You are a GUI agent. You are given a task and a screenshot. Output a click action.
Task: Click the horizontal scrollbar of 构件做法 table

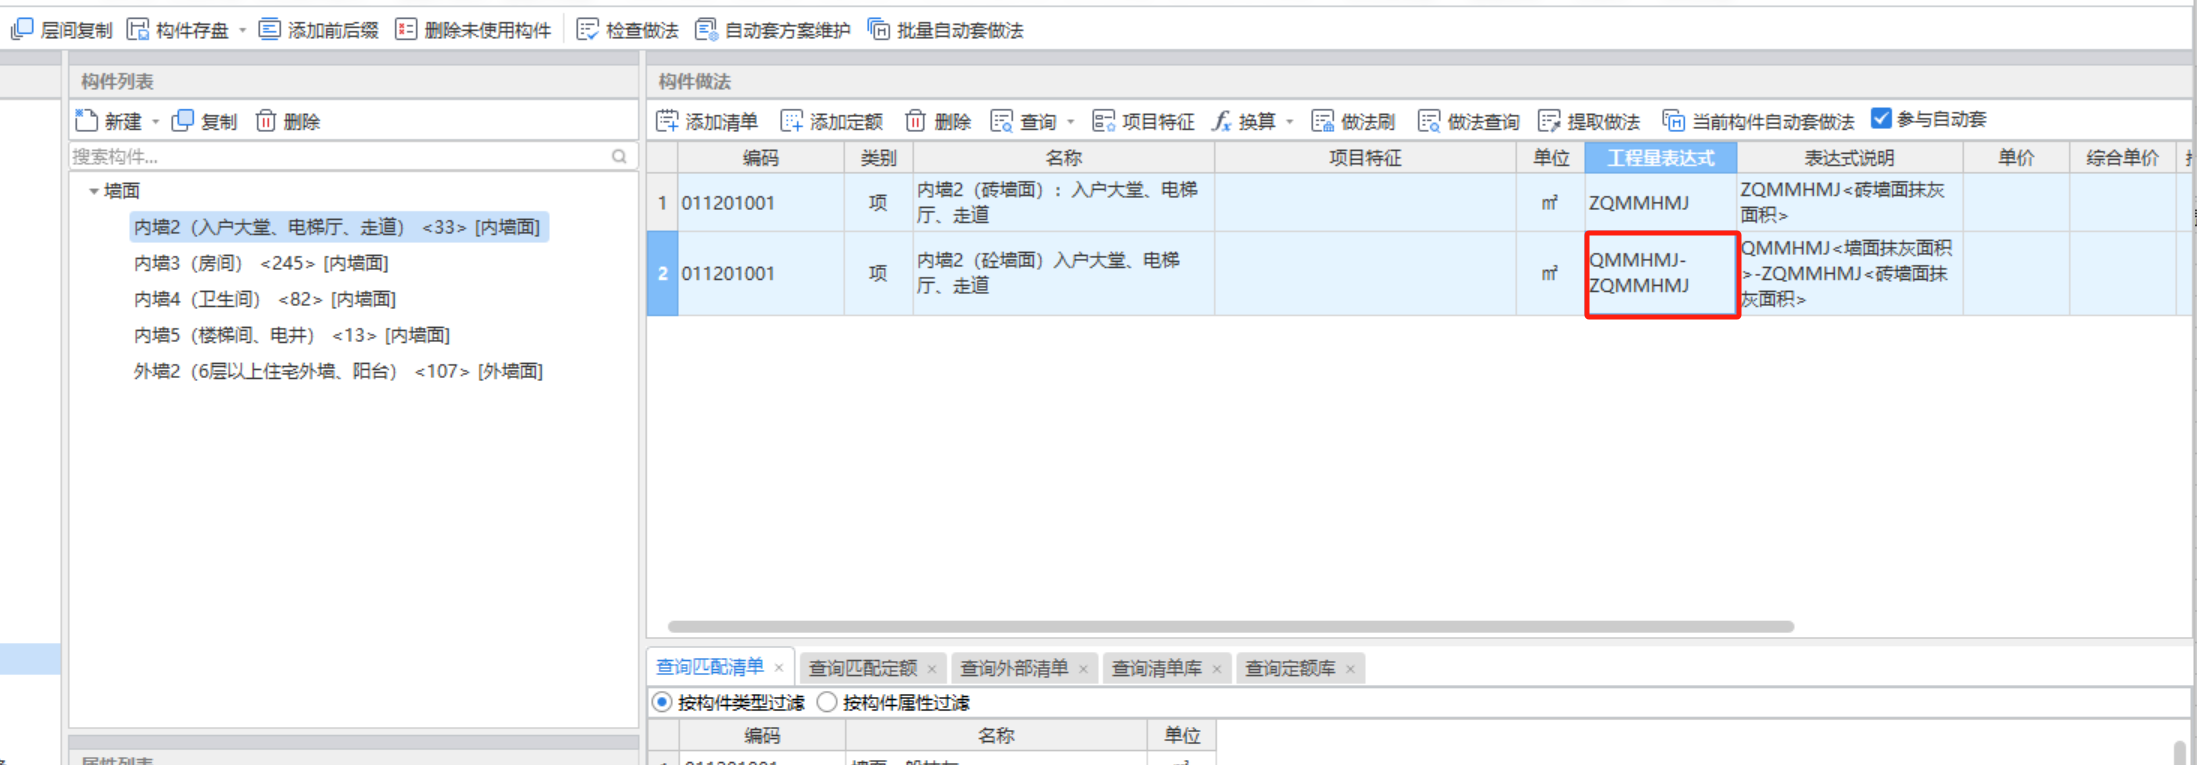(1230, 627)
